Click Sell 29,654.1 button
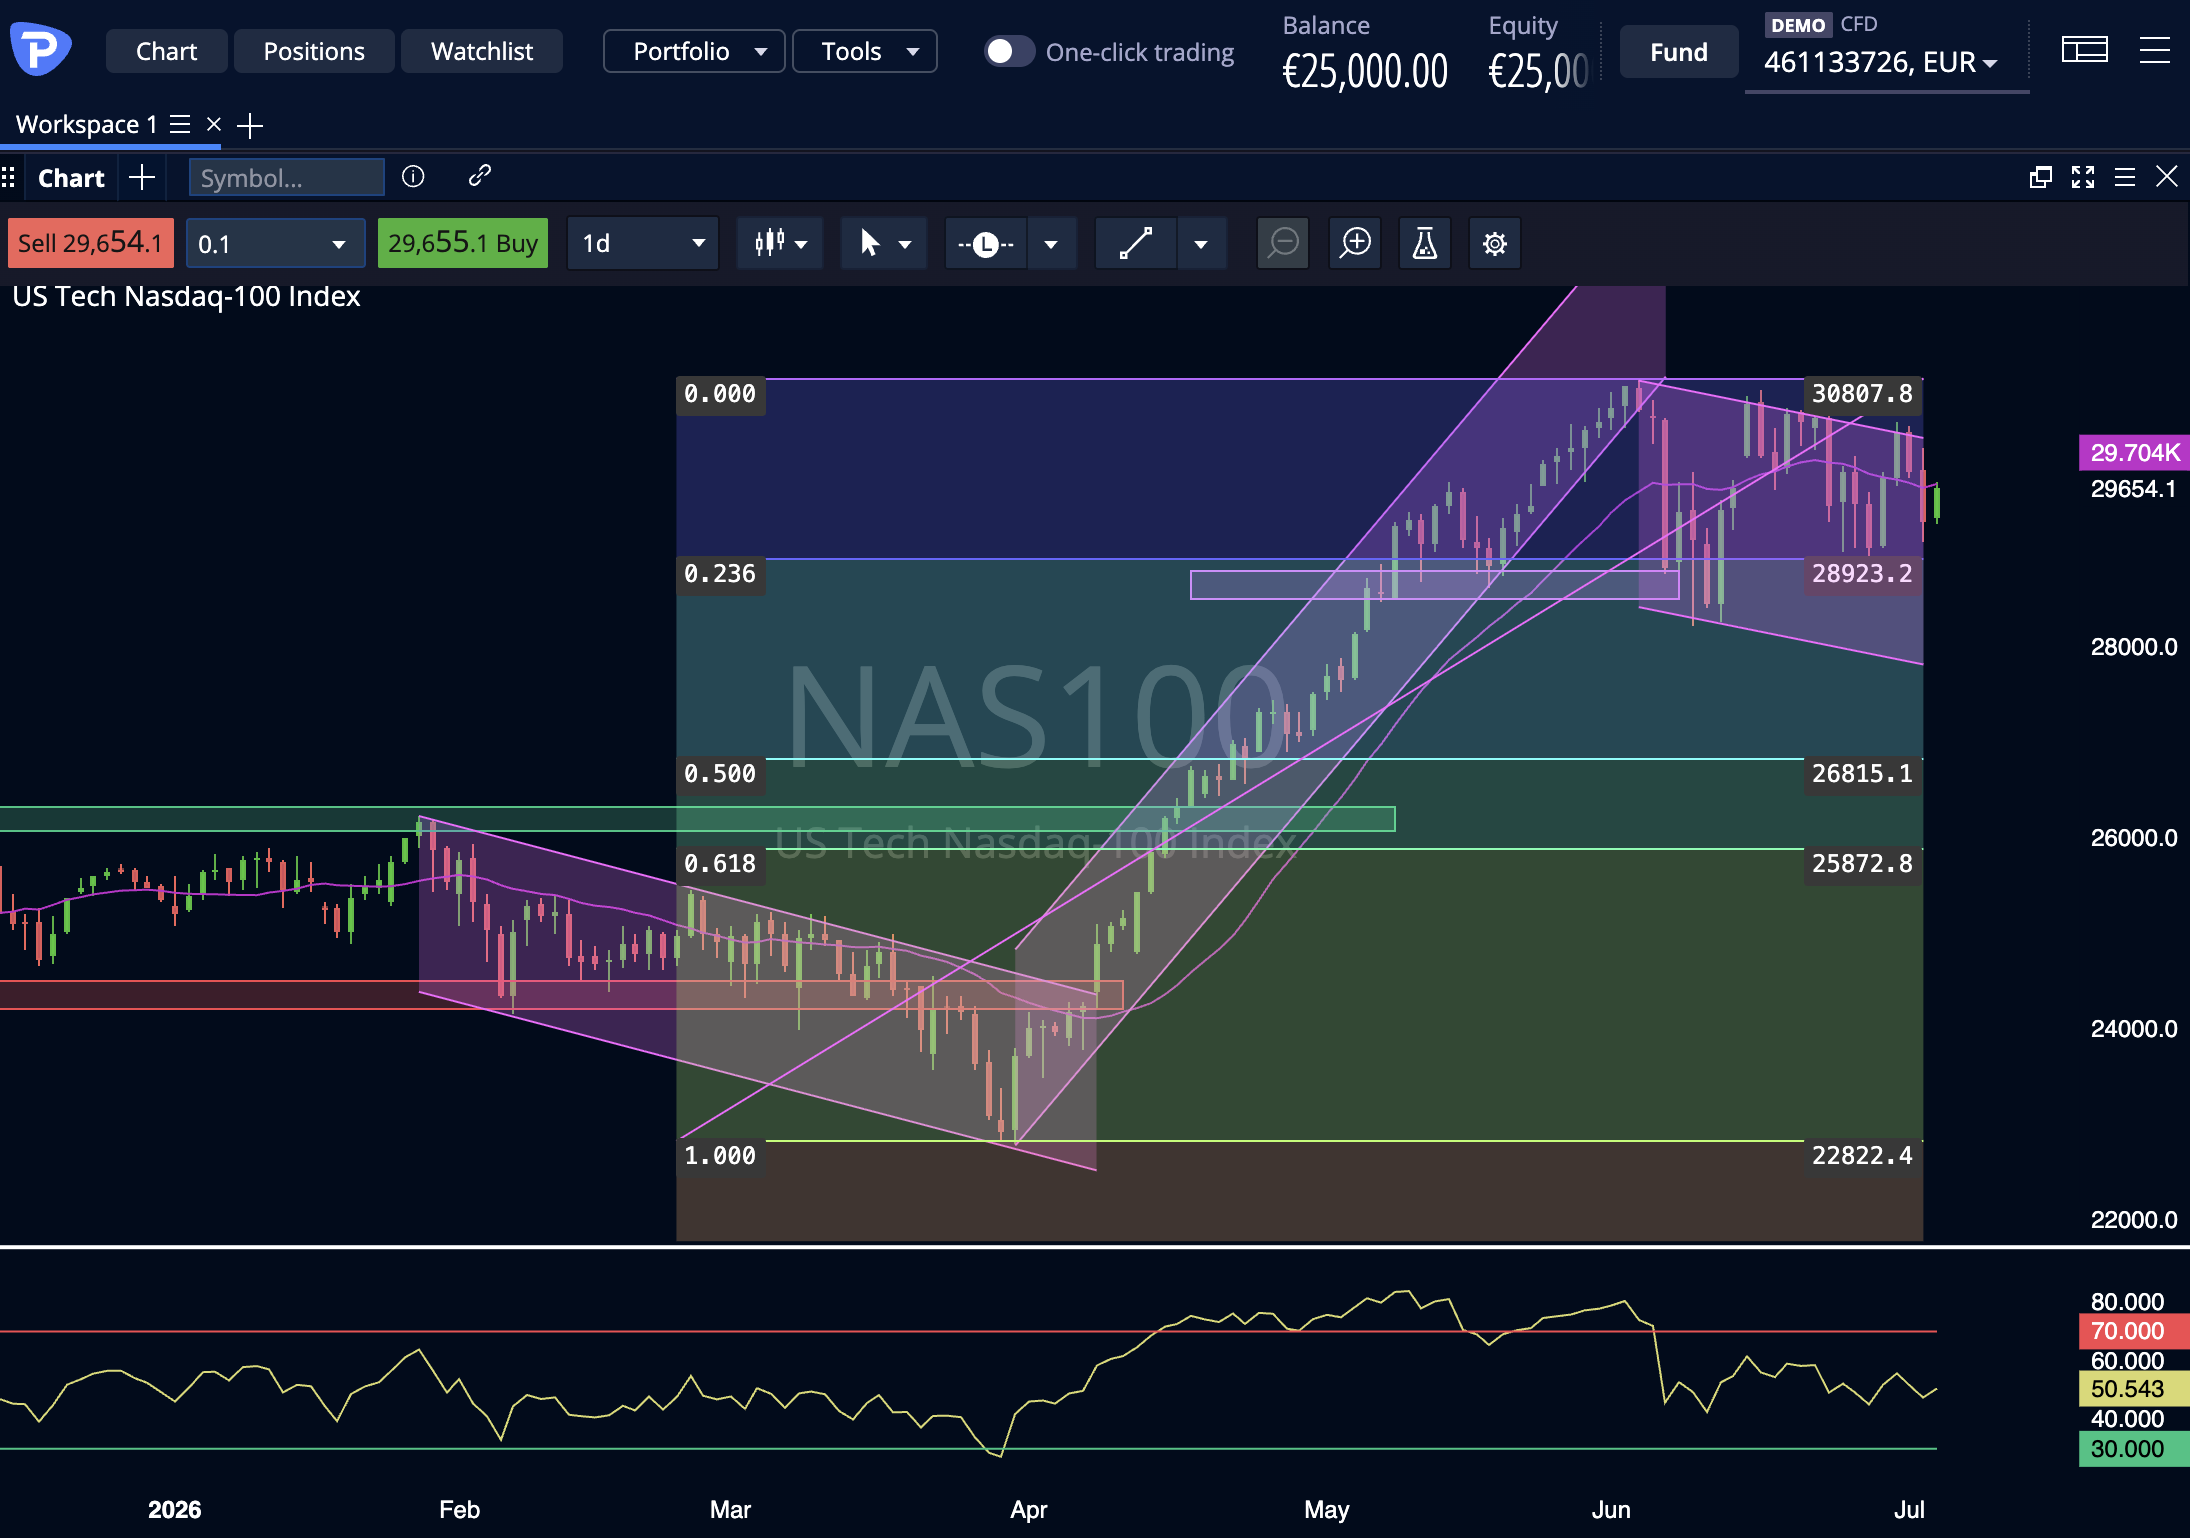 [x=91, y=243]
